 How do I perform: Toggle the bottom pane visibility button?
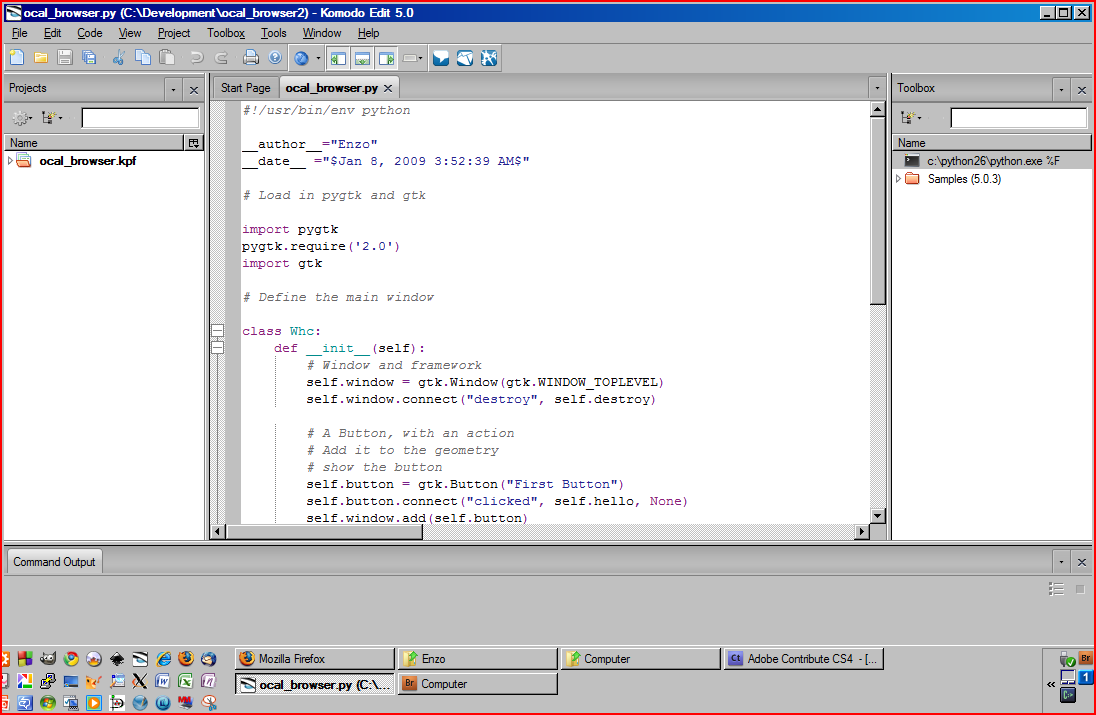(x=362, y=59)
